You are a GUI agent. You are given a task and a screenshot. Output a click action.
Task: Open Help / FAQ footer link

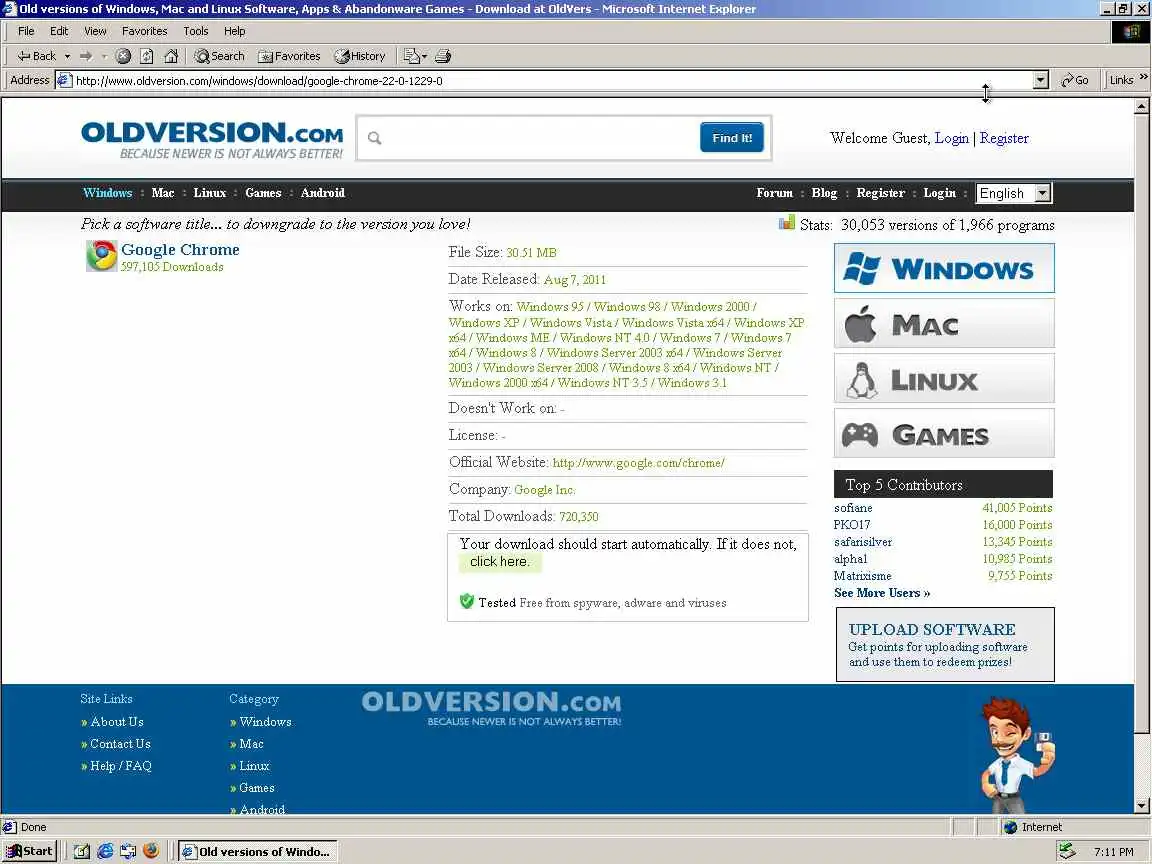pos(120,766)
